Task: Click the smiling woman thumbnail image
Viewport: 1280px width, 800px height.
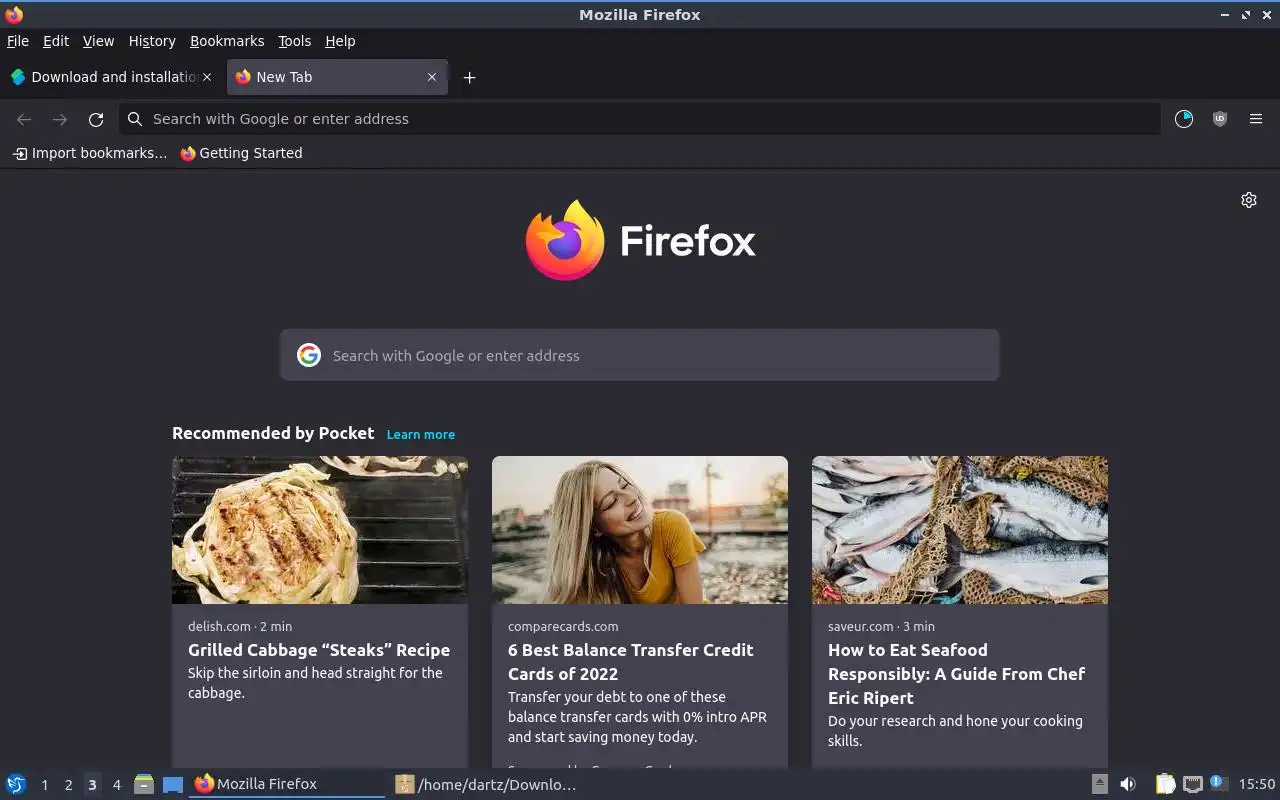Action: click(640, 530)
